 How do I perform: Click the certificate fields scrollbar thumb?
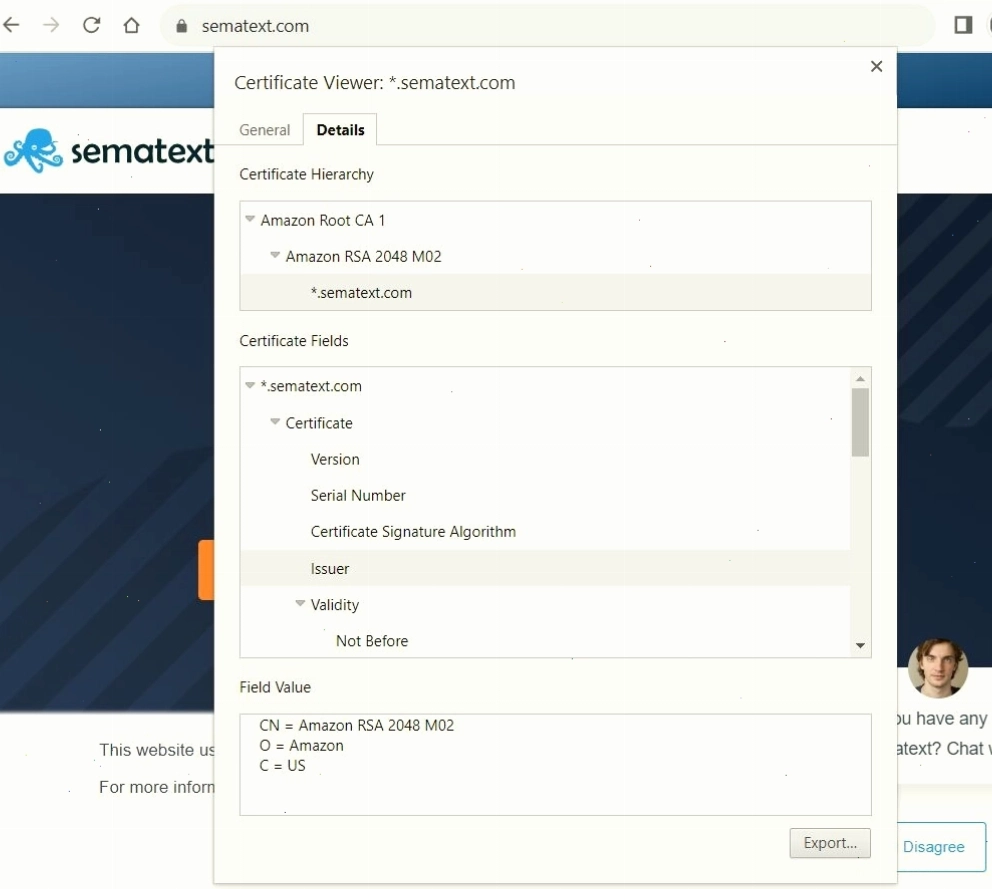tap(860, 422)
